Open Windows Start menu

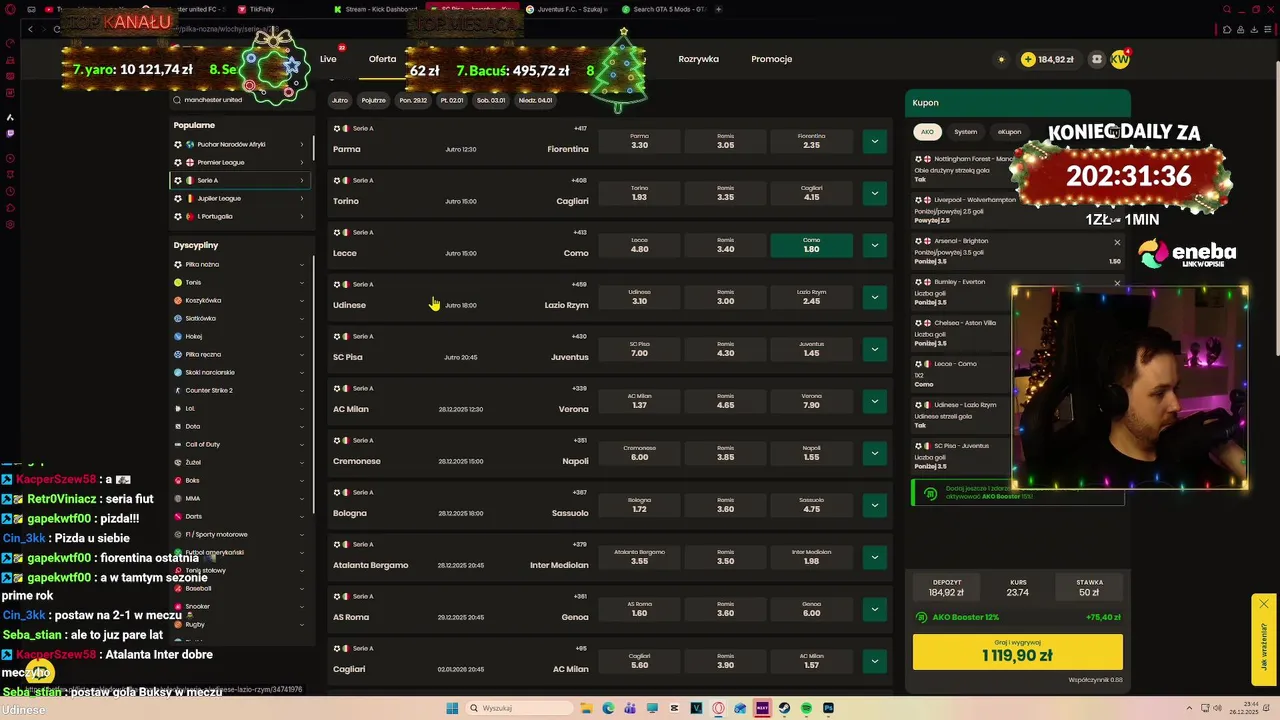tap(452, 708)
